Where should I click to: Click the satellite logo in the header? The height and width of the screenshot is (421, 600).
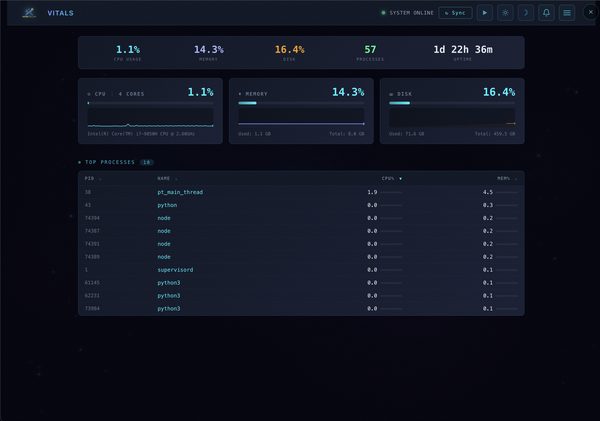click(x=29, y=13)
